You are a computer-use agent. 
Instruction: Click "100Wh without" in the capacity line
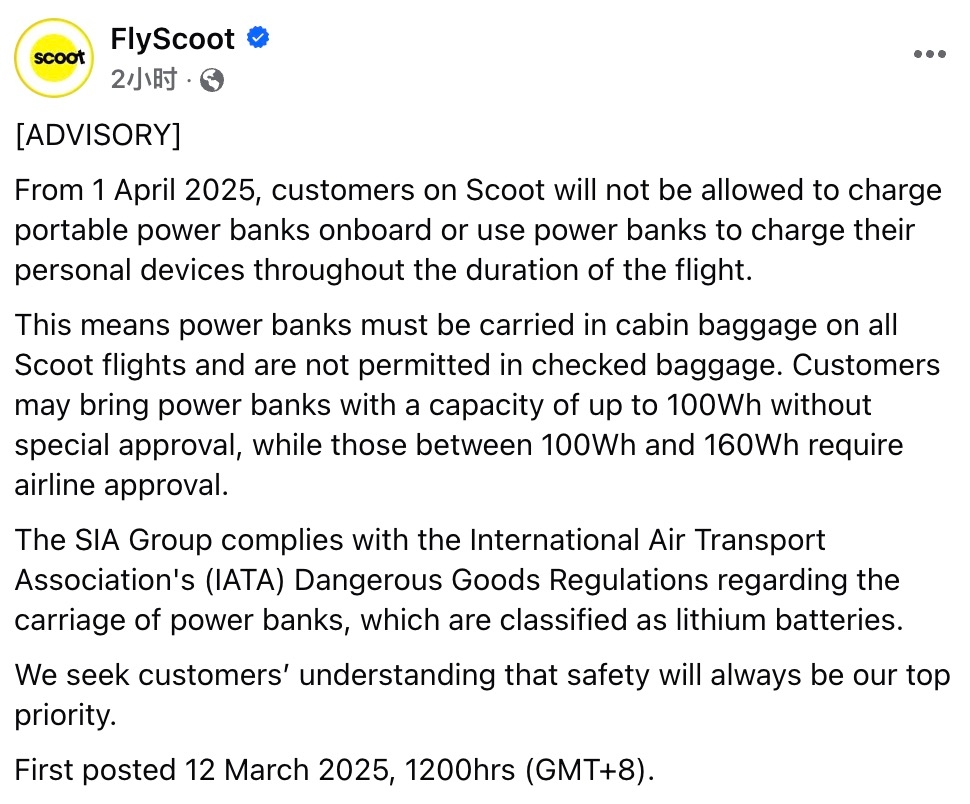pyautogui.click(x=769, y=405)
